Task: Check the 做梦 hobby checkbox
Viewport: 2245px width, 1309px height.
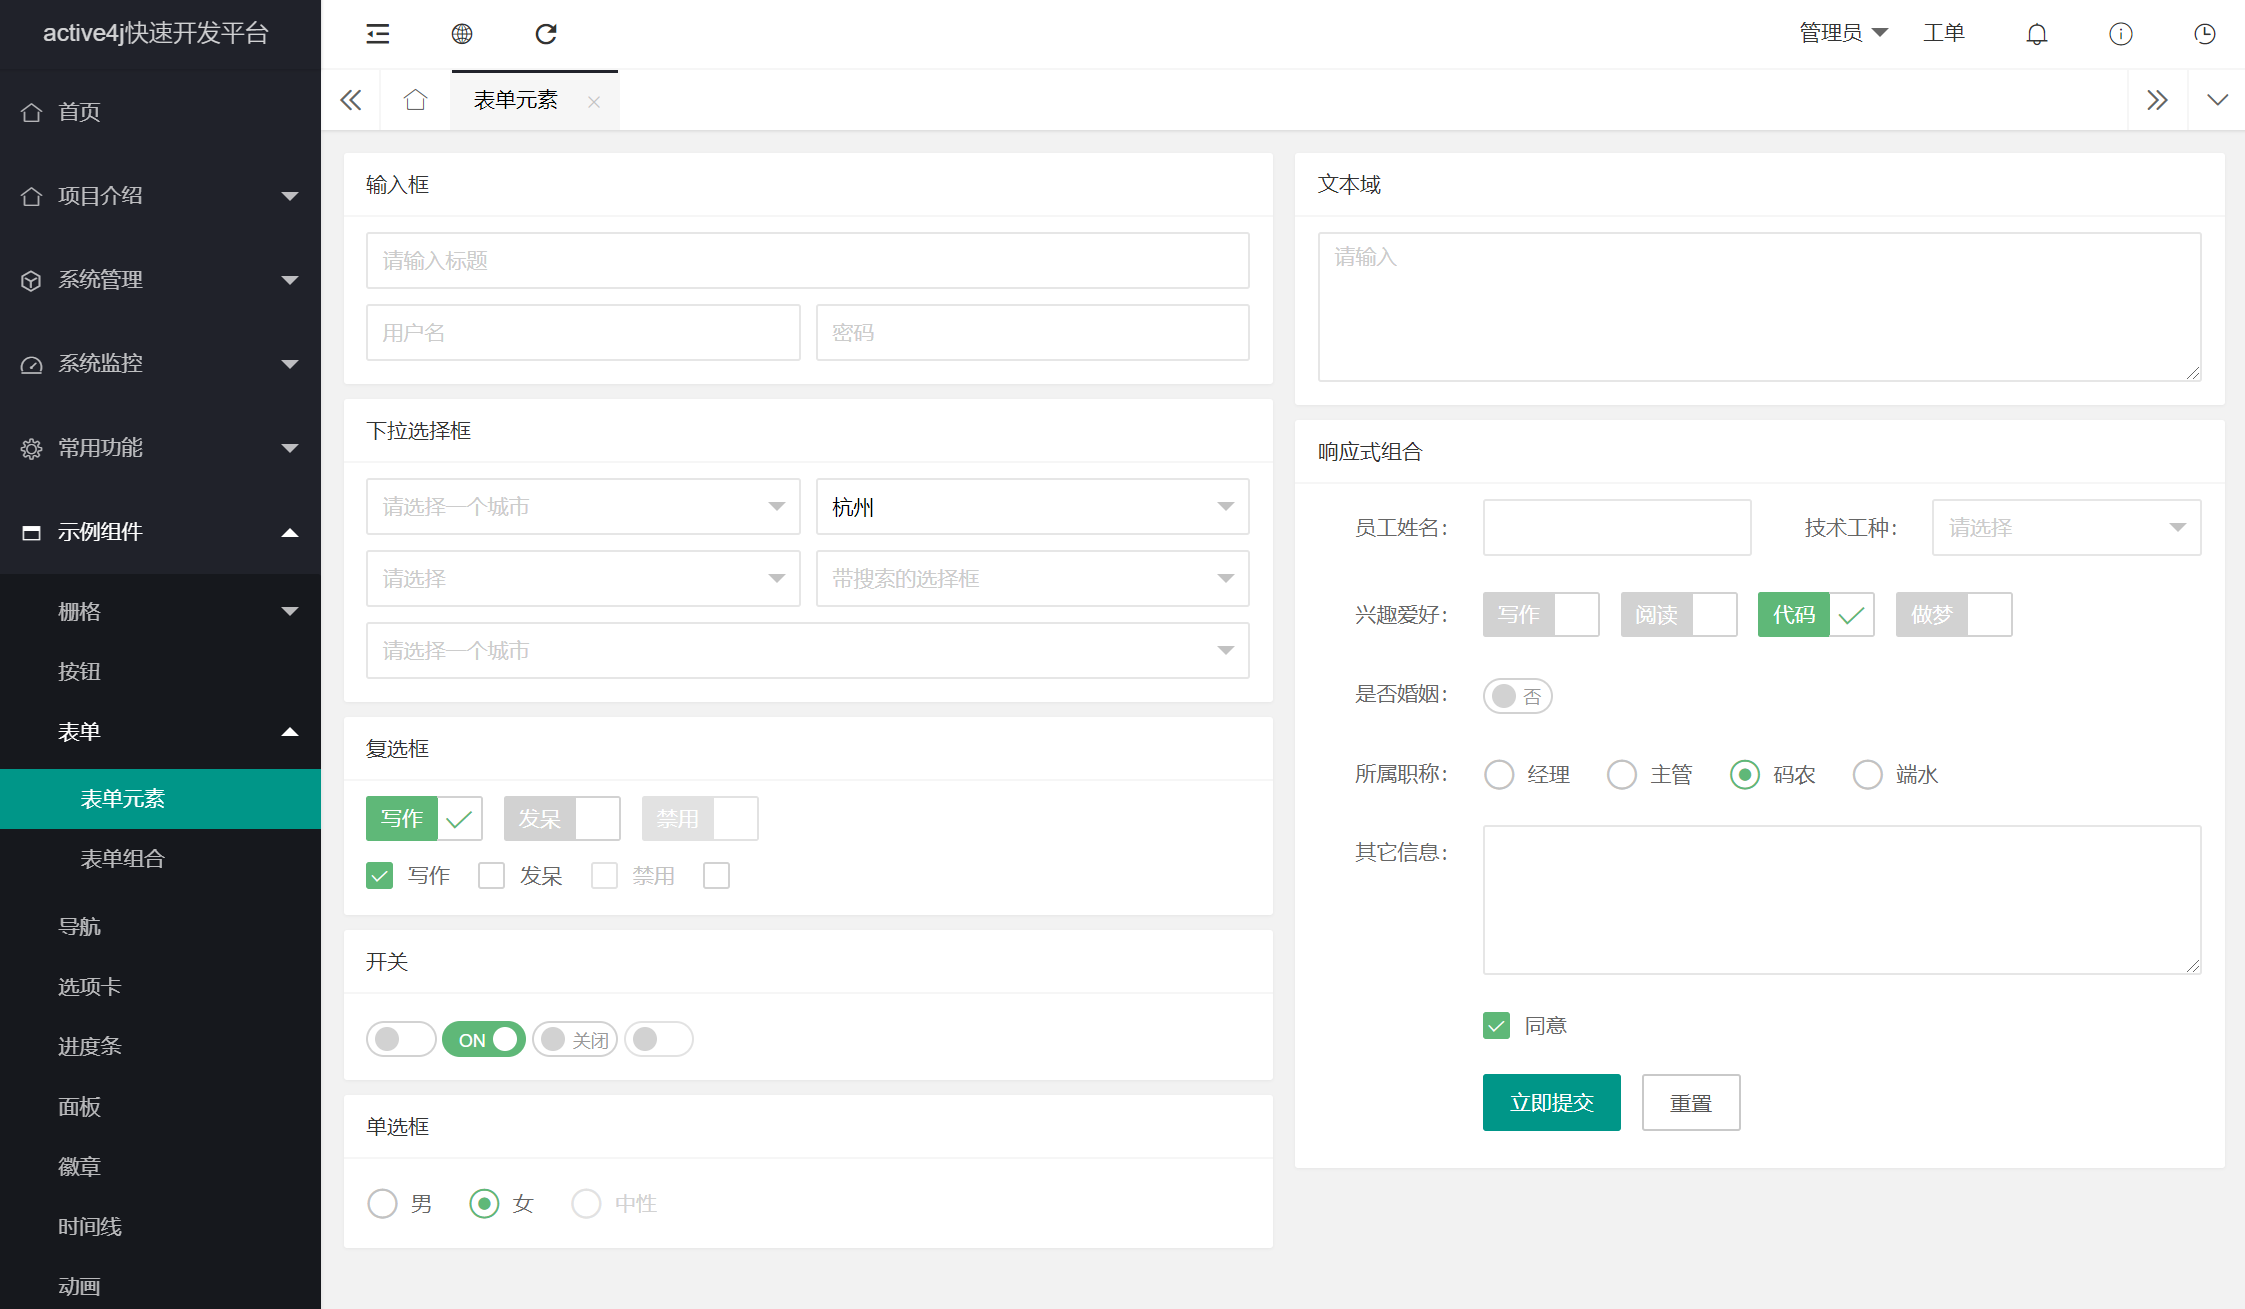Action: [x=1954, y=615]
